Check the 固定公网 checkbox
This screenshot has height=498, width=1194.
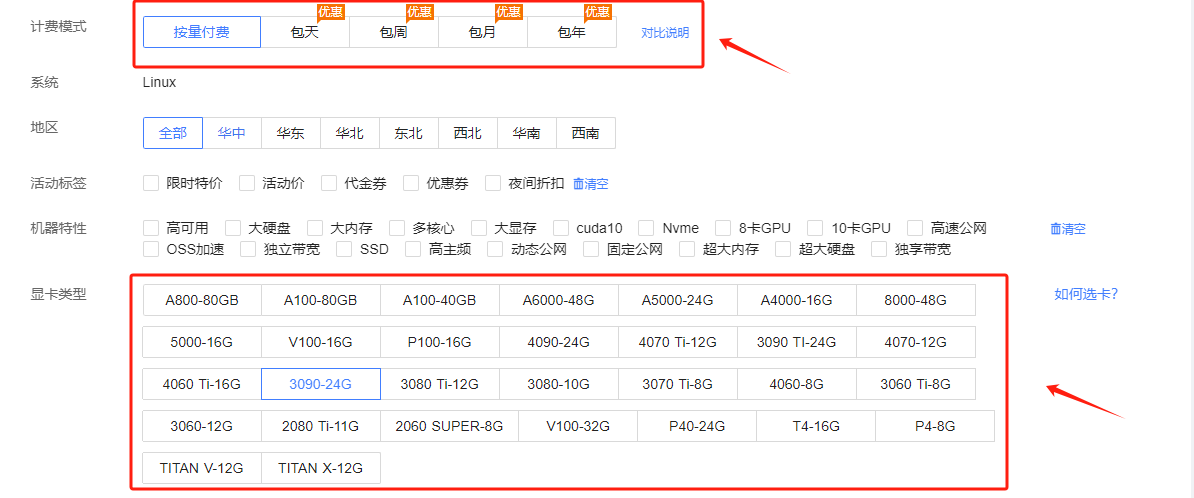(x=591, y=249)
